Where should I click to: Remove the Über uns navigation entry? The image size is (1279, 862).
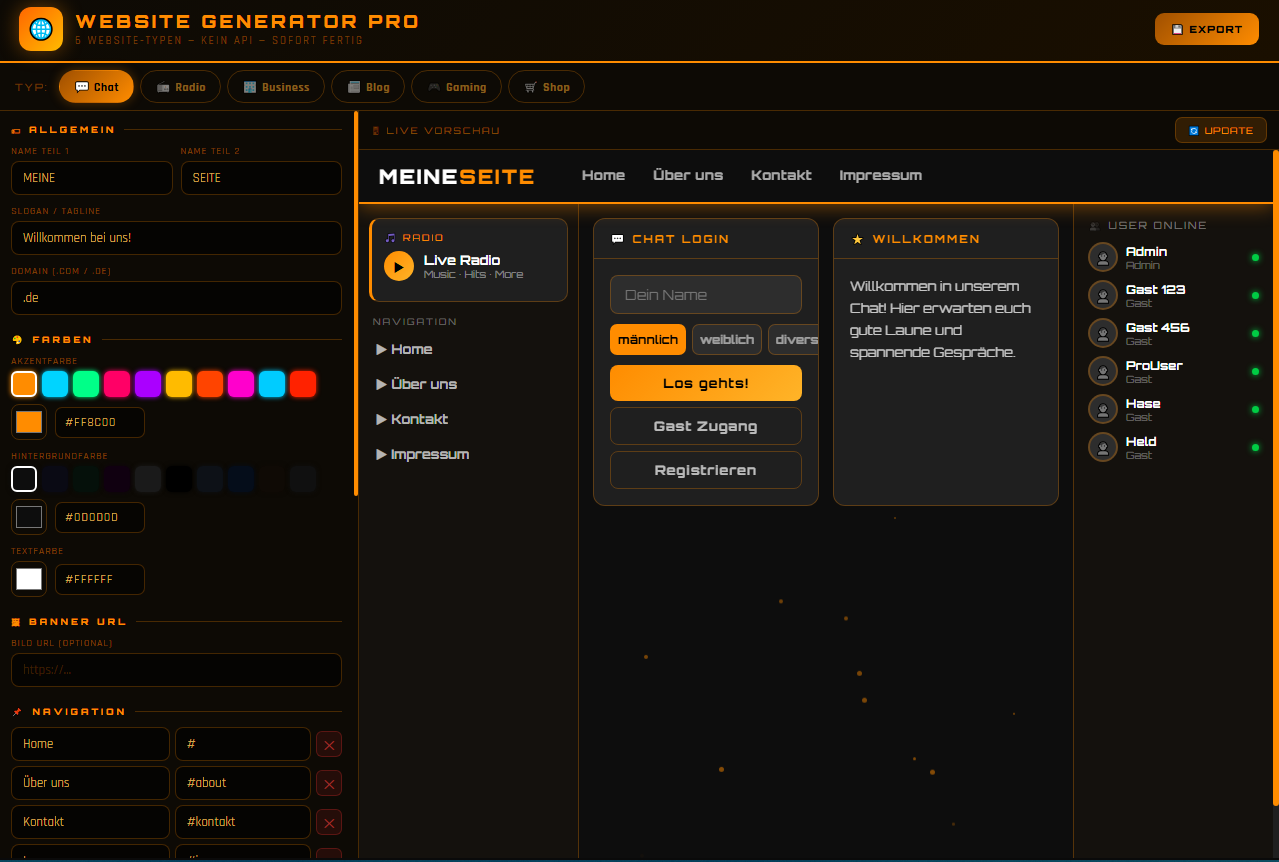329,783
